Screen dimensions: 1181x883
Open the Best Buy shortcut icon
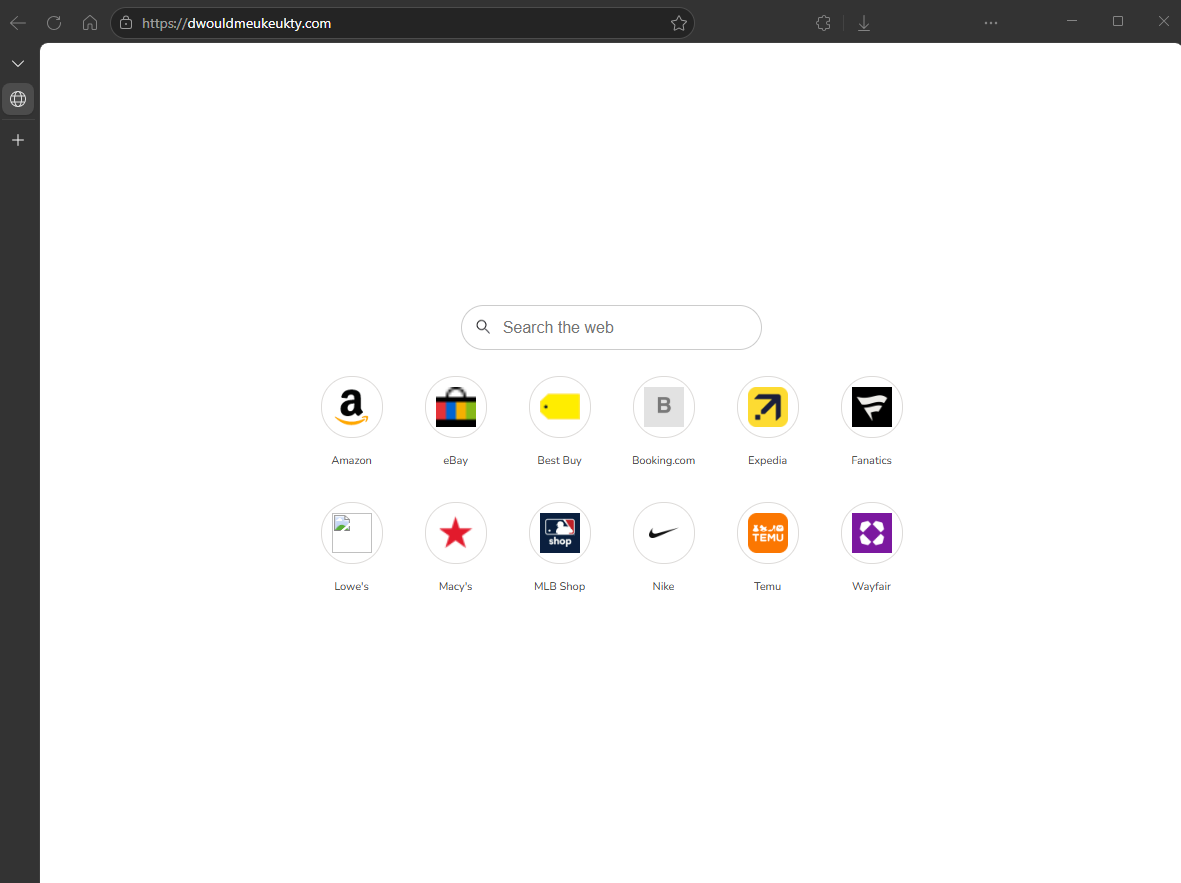(560, 407)
